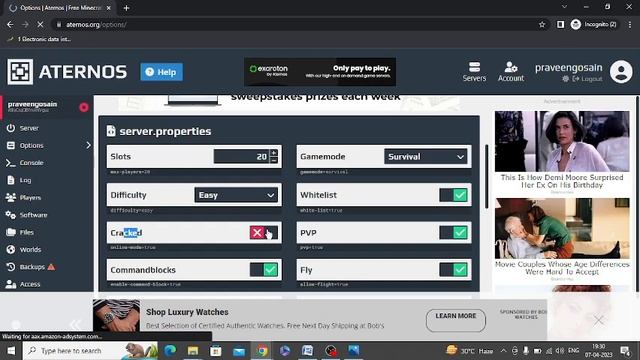
Task: Open Worlds page in sidebar
Action: click(30, 249)
